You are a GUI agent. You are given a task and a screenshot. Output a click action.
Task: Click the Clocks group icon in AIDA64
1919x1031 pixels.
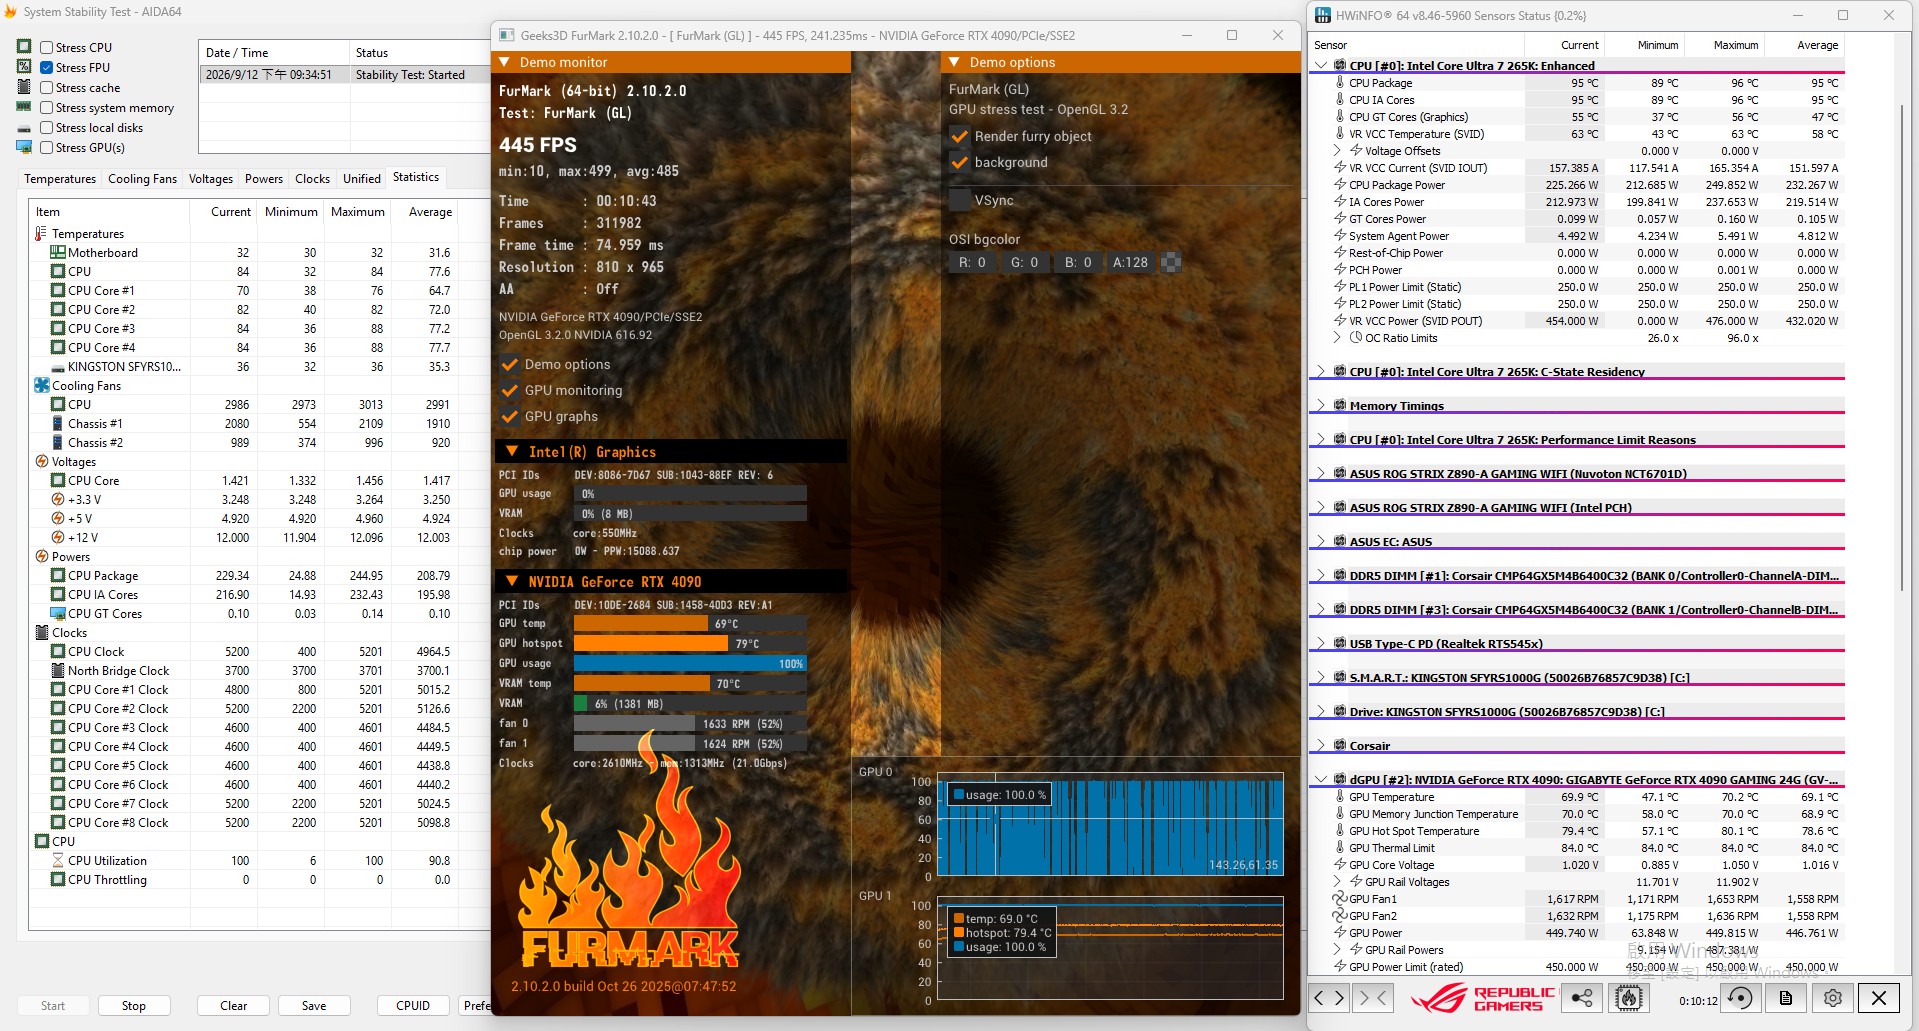tap(42, 632)
